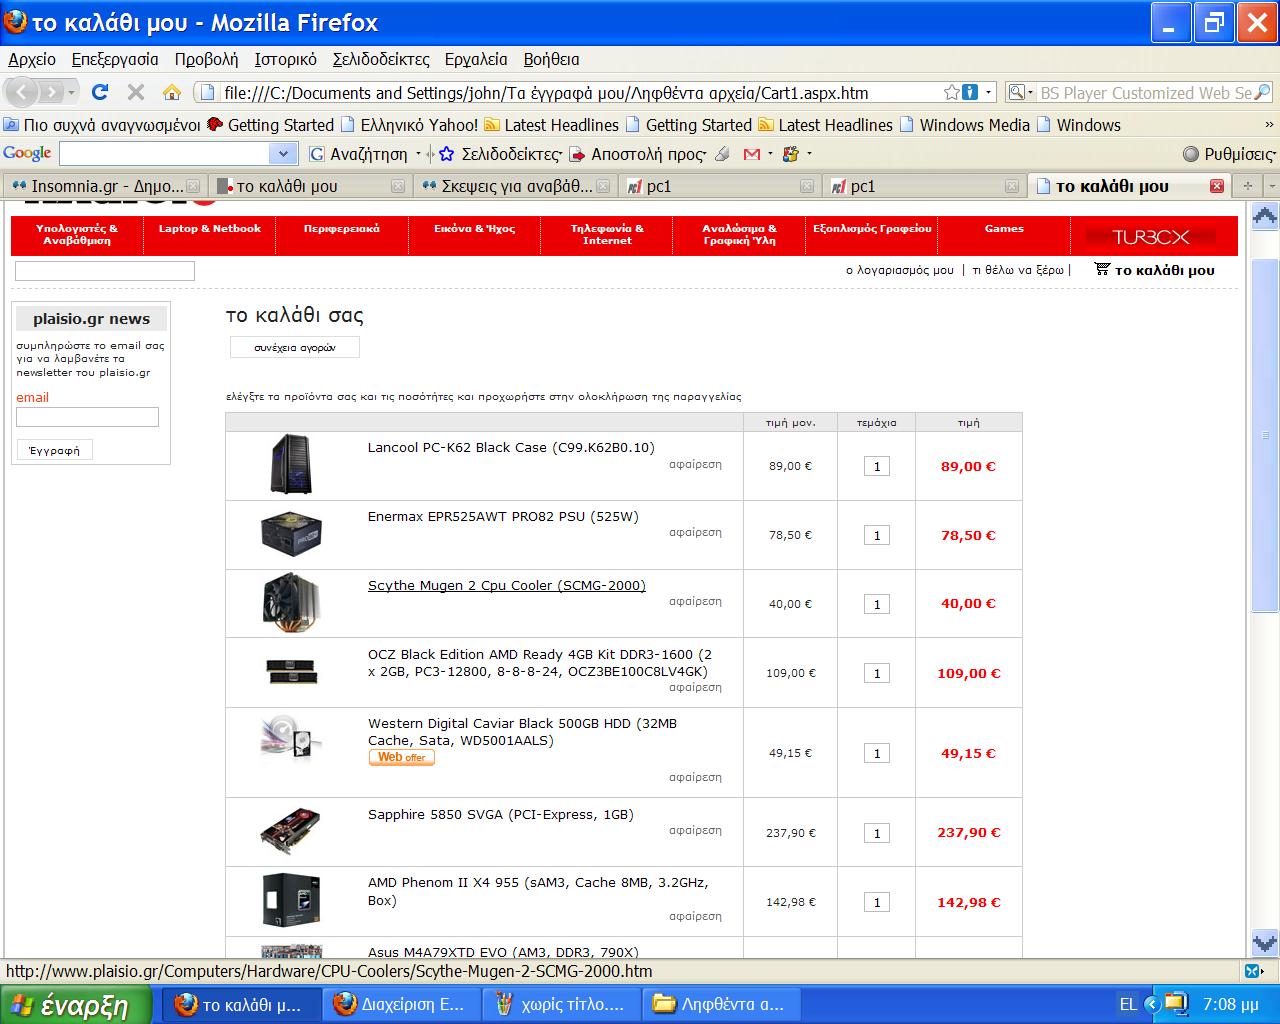Open Περιφερειακά category menu

[341, 229]
